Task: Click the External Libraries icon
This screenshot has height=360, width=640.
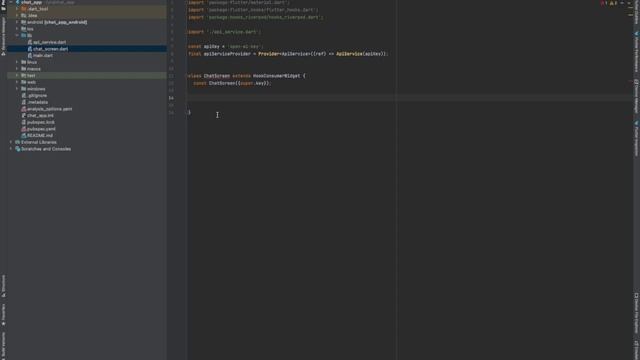Action: (x=18, y=142)
